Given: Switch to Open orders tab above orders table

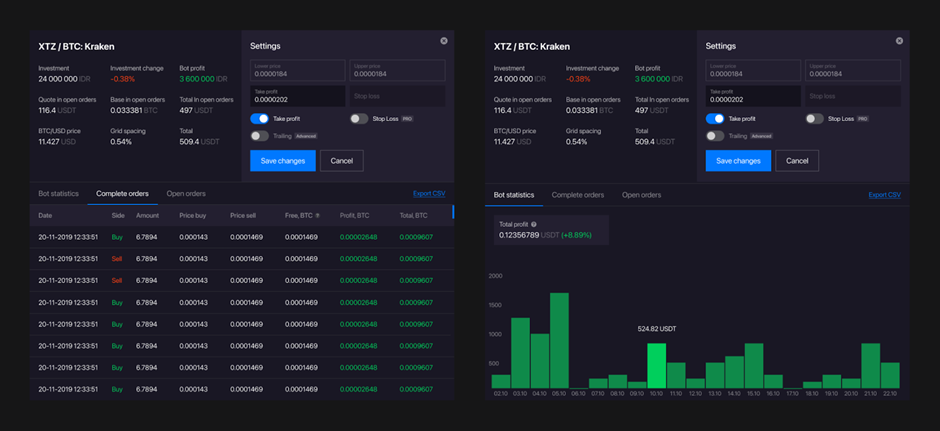Looking at the screenshot, I should 186,194.
